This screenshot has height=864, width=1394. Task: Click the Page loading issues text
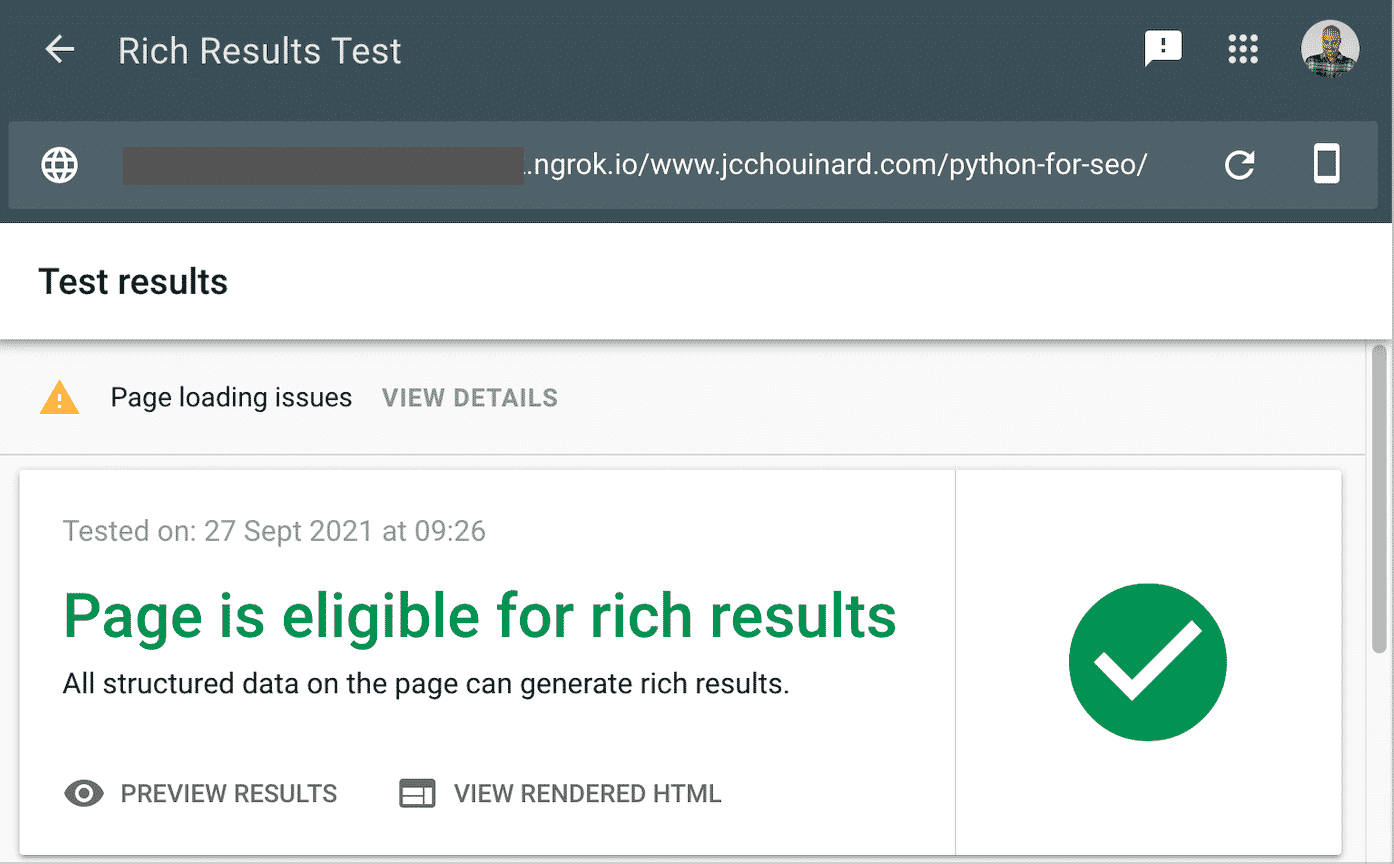[231, 398]
